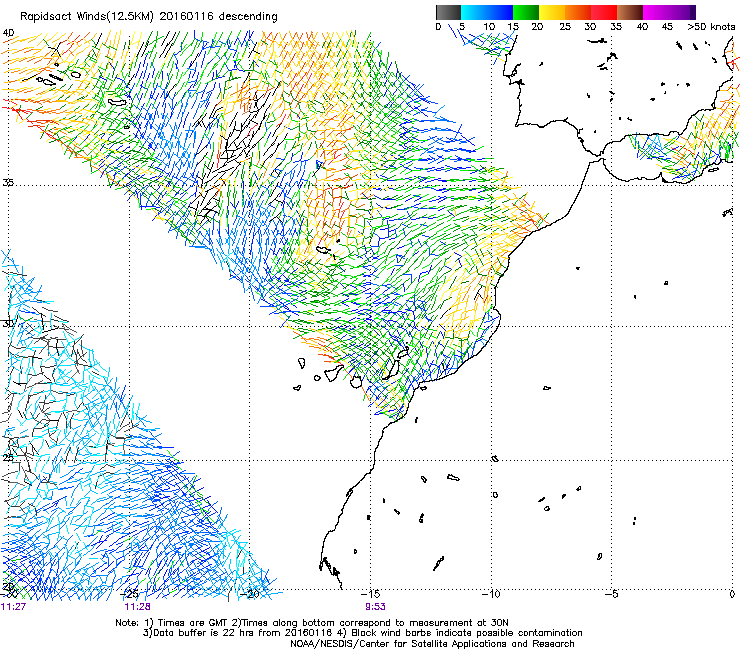740x650 pixels.
Task: Click the cyan-blue 5-15 knots legend swatch
Action: click(x=487, y=12)
